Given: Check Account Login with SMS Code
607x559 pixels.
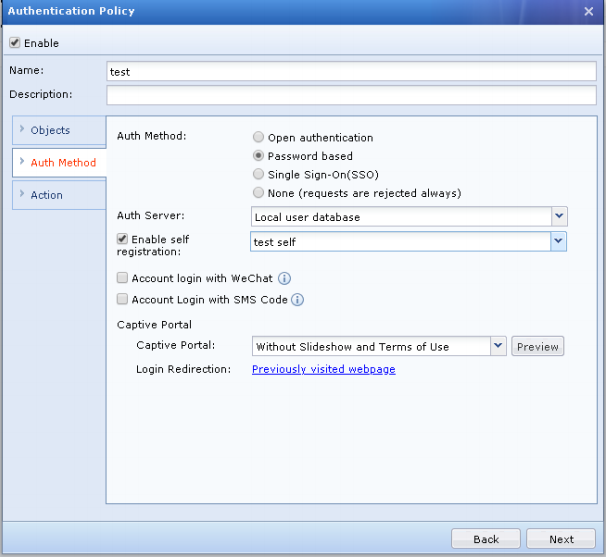Looking at the screenshot, I should click(x=122, y=299).
